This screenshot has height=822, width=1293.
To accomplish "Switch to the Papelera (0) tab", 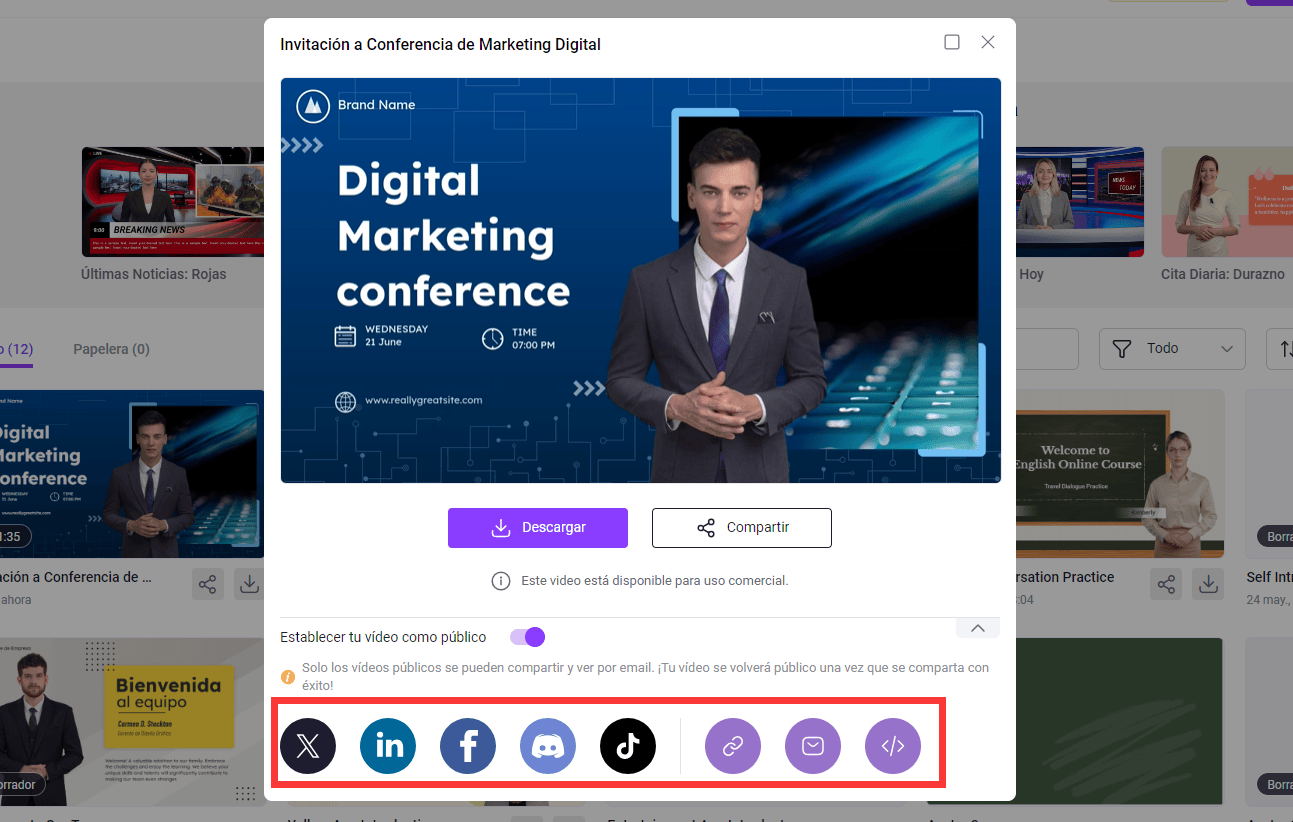I will 111,349.
